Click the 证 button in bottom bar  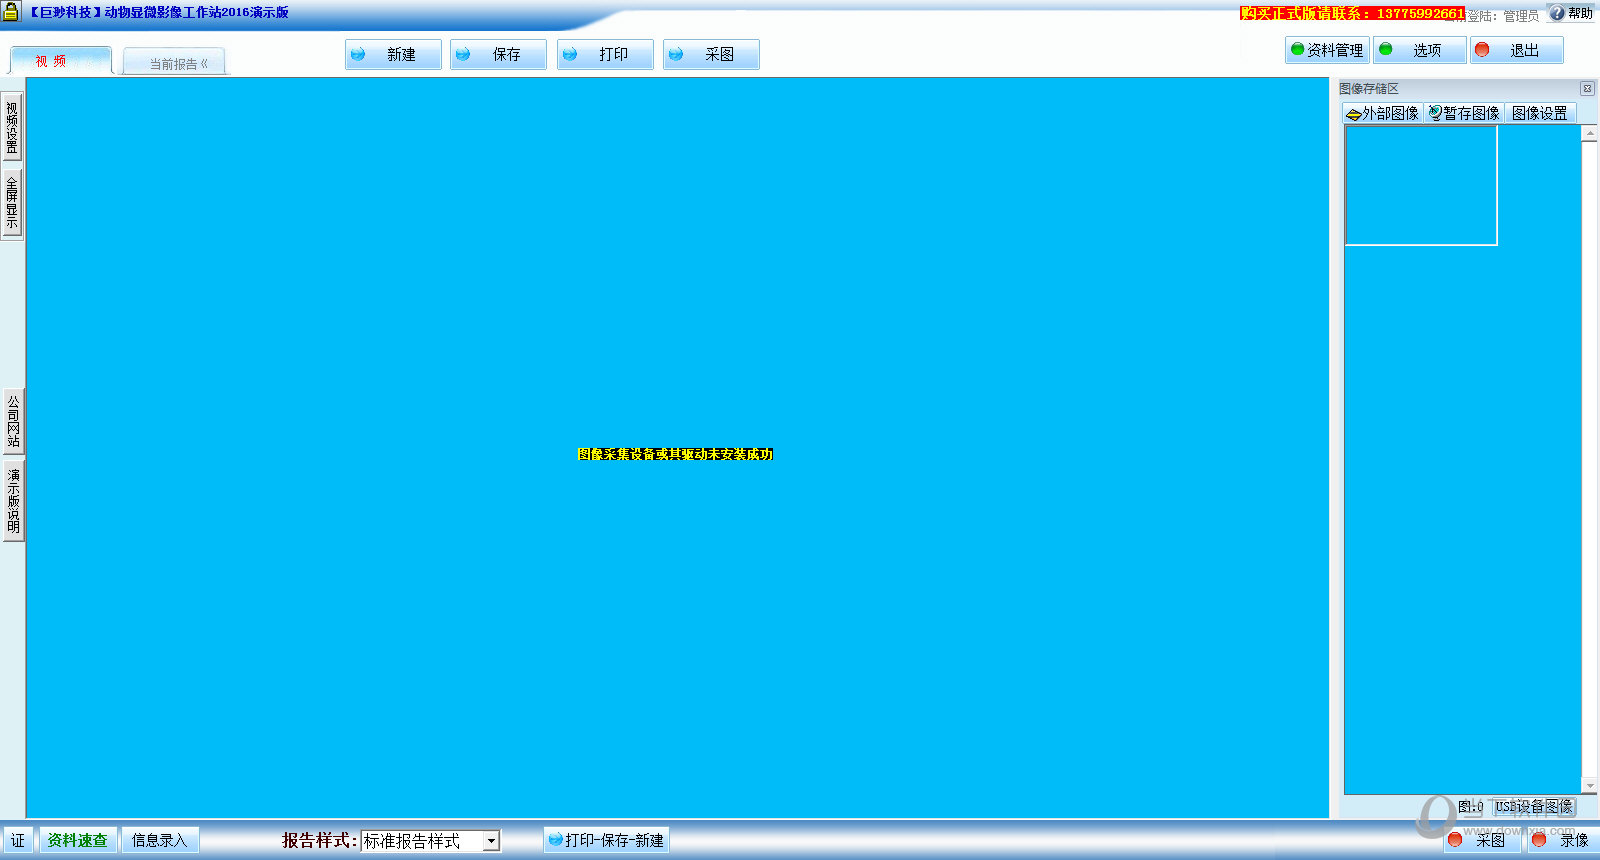pyautogui.click(x=18, y=840)
